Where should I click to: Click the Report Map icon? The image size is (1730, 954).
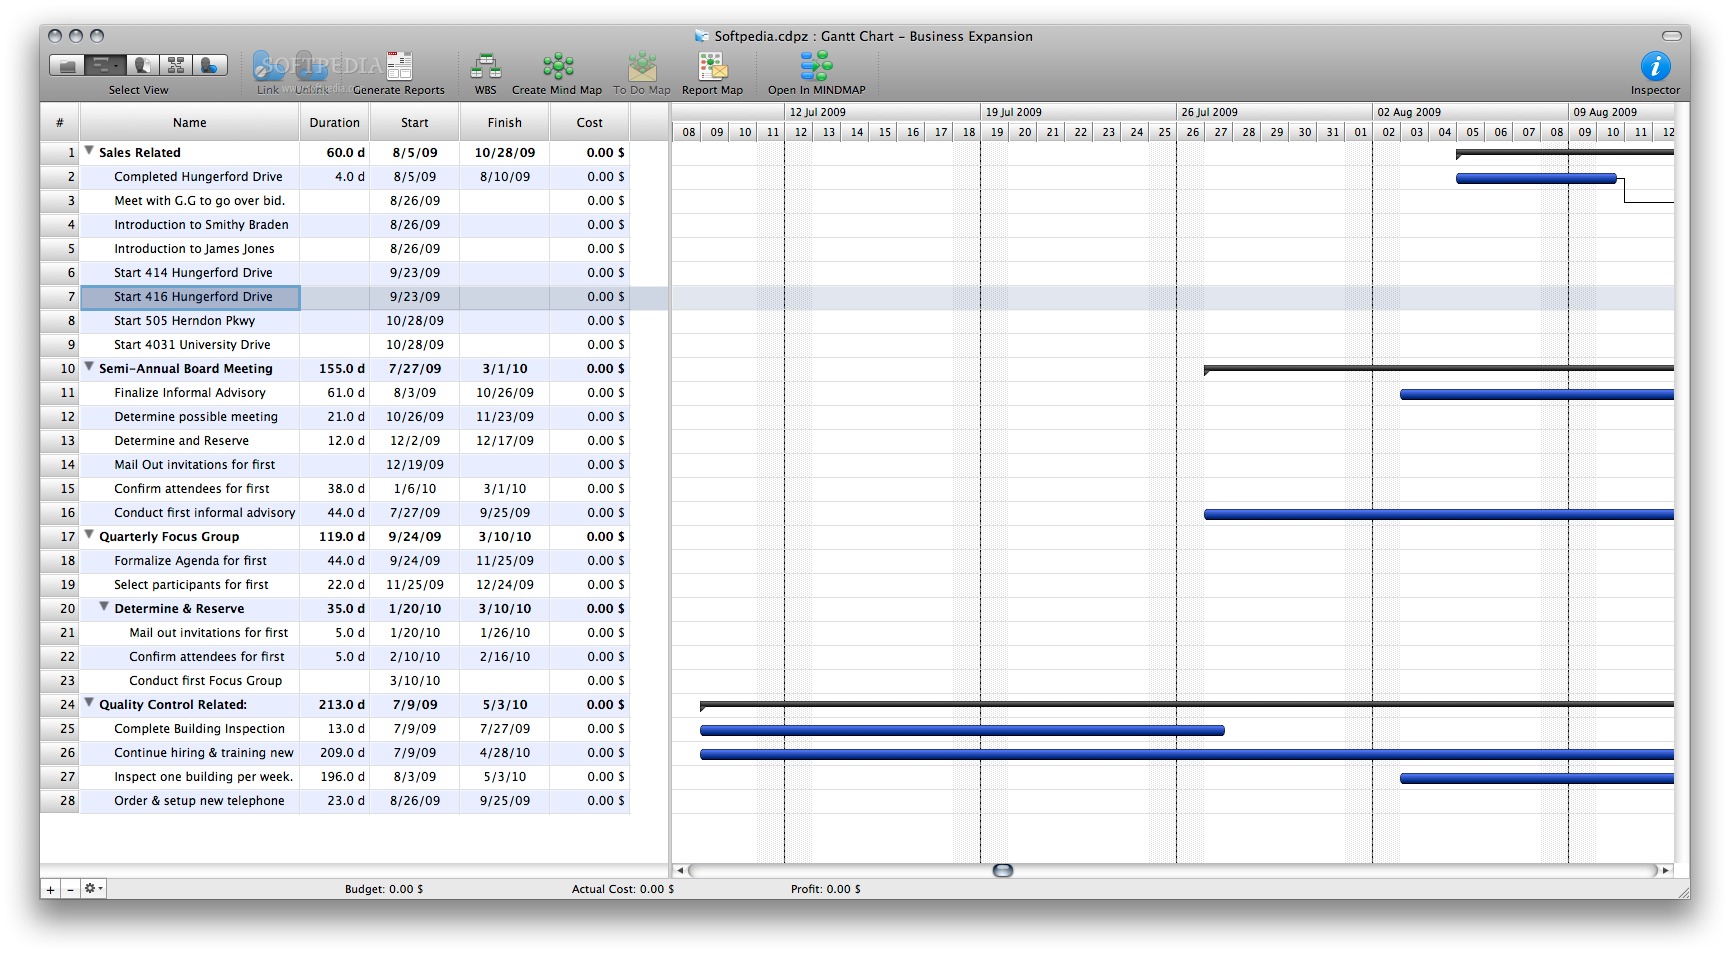click(x=712, y=67)
